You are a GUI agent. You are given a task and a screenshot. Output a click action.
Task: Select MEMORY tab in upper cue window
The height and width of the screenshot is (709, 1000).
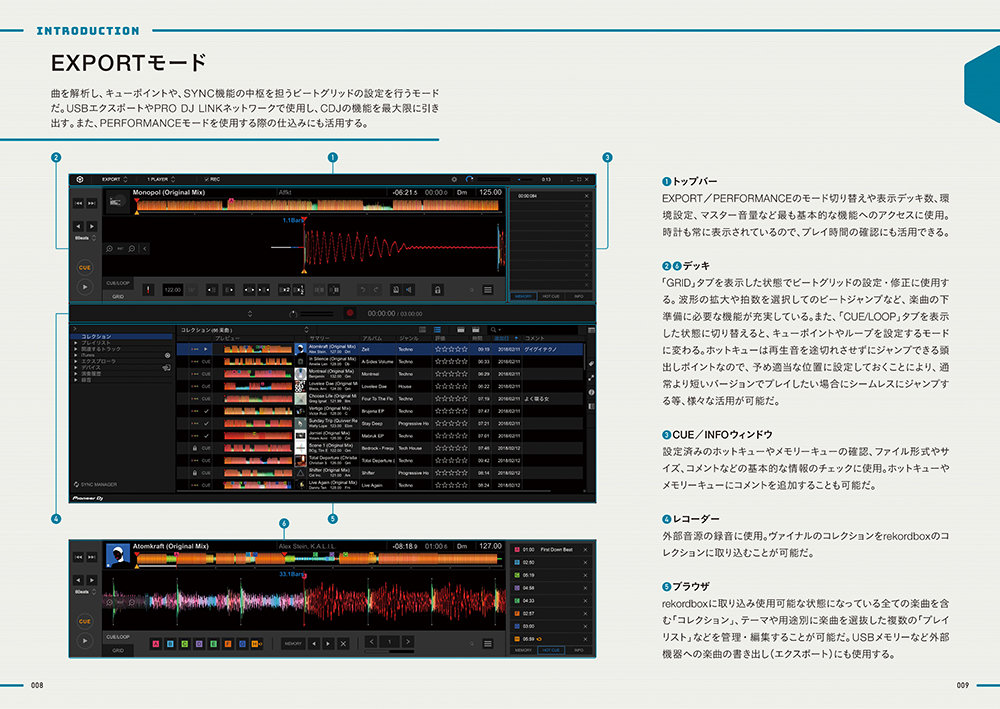[x=524, y=296]
